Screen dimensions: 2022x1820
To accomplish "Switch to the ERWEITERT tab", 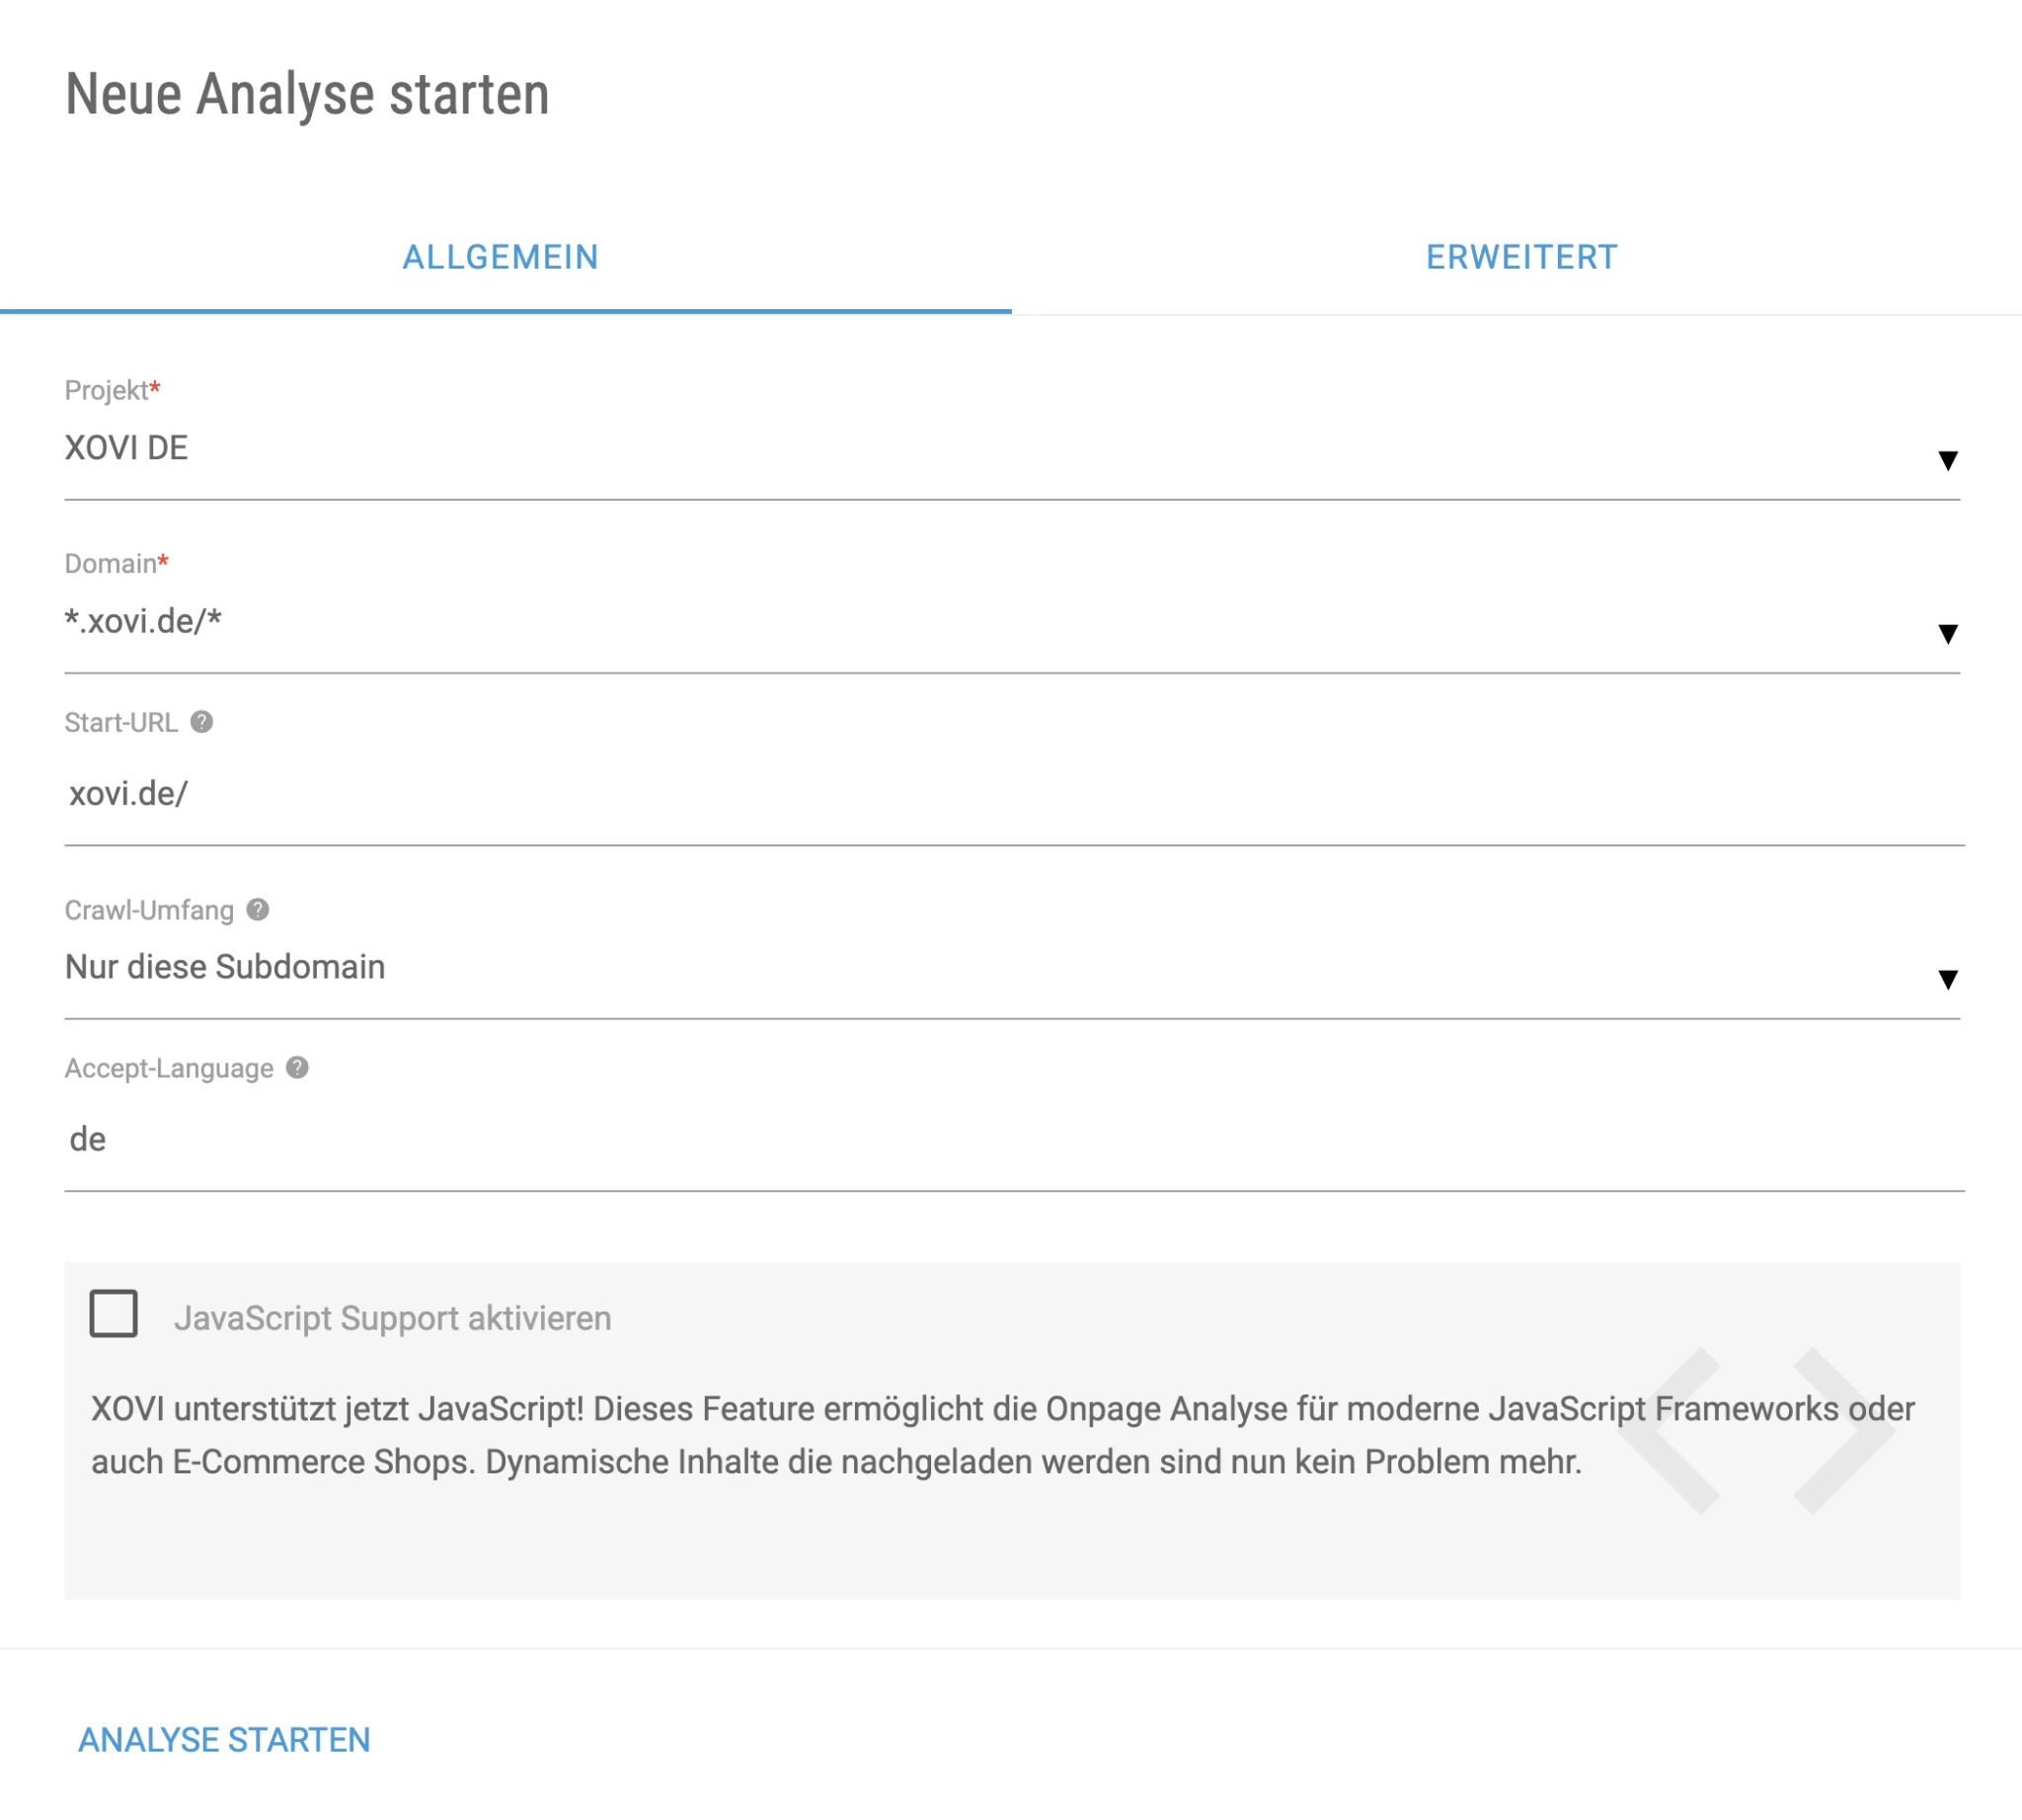I will click(1521, 258).
